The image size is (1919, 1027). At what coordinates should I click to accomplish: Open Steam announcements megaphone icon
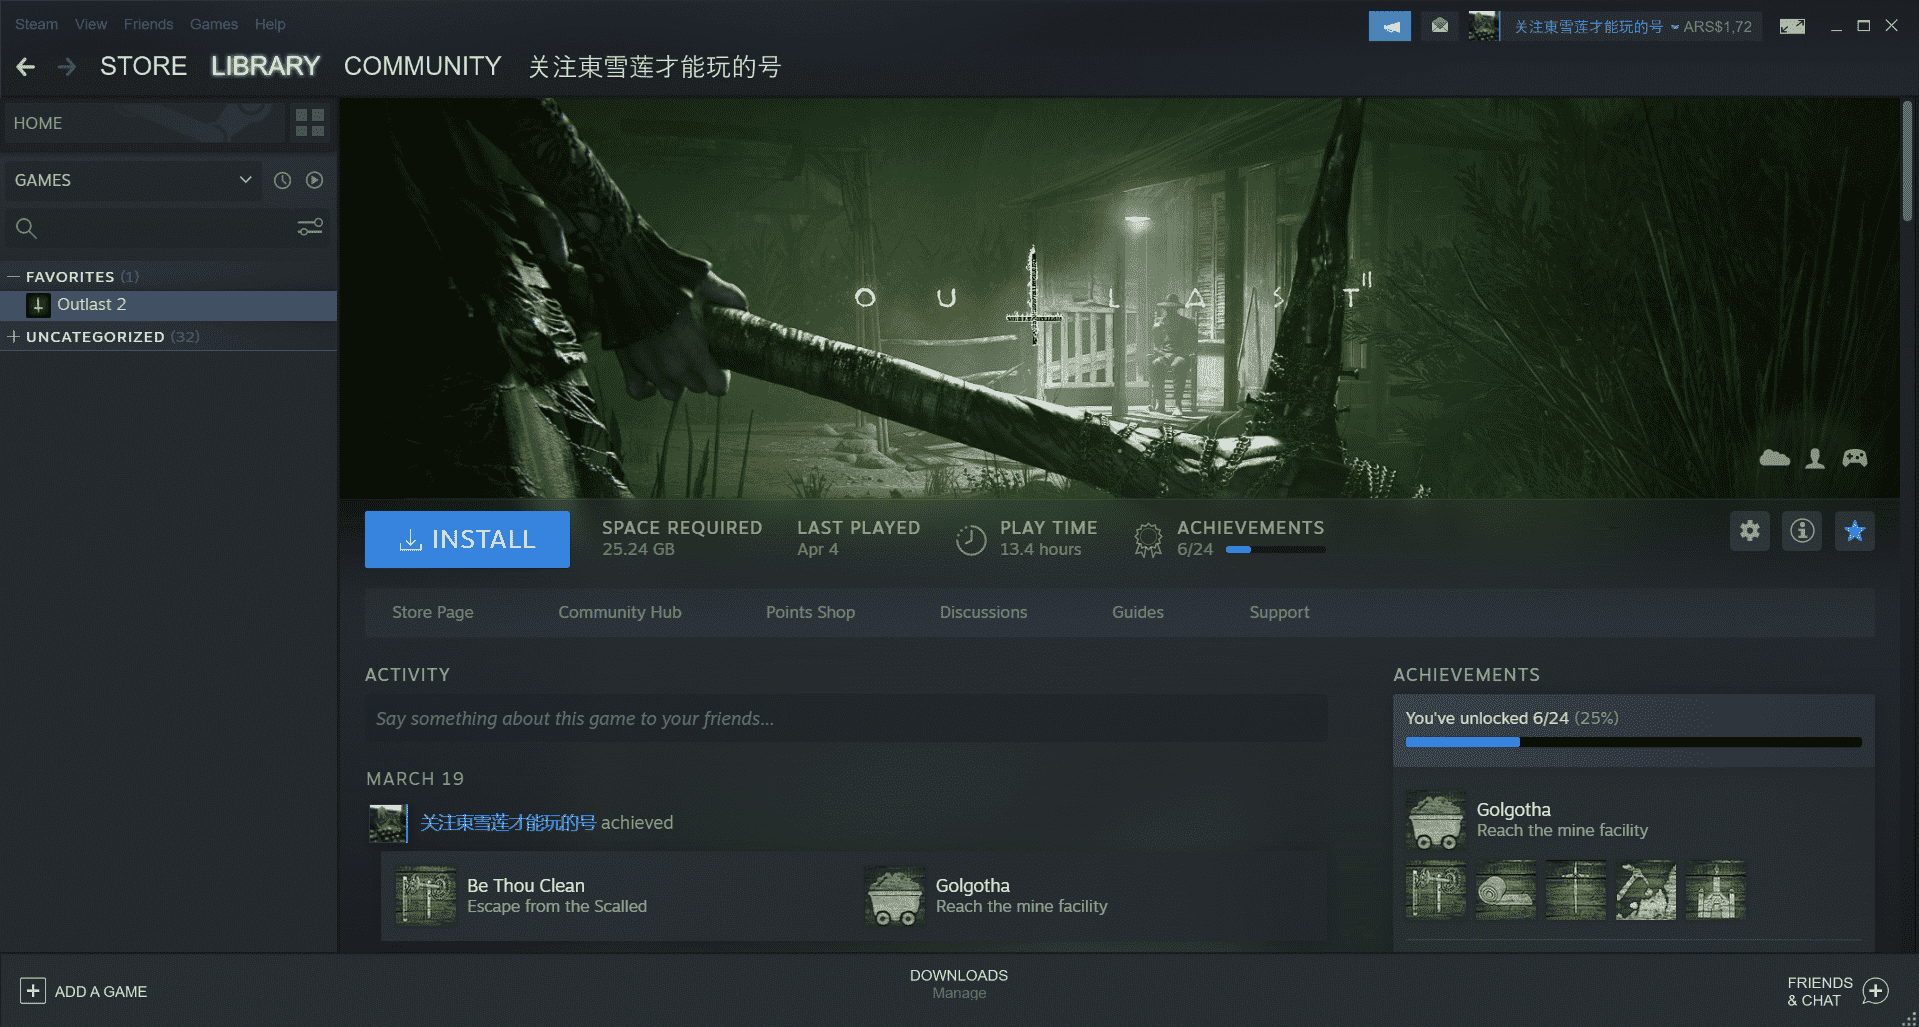pos(1389,25)
